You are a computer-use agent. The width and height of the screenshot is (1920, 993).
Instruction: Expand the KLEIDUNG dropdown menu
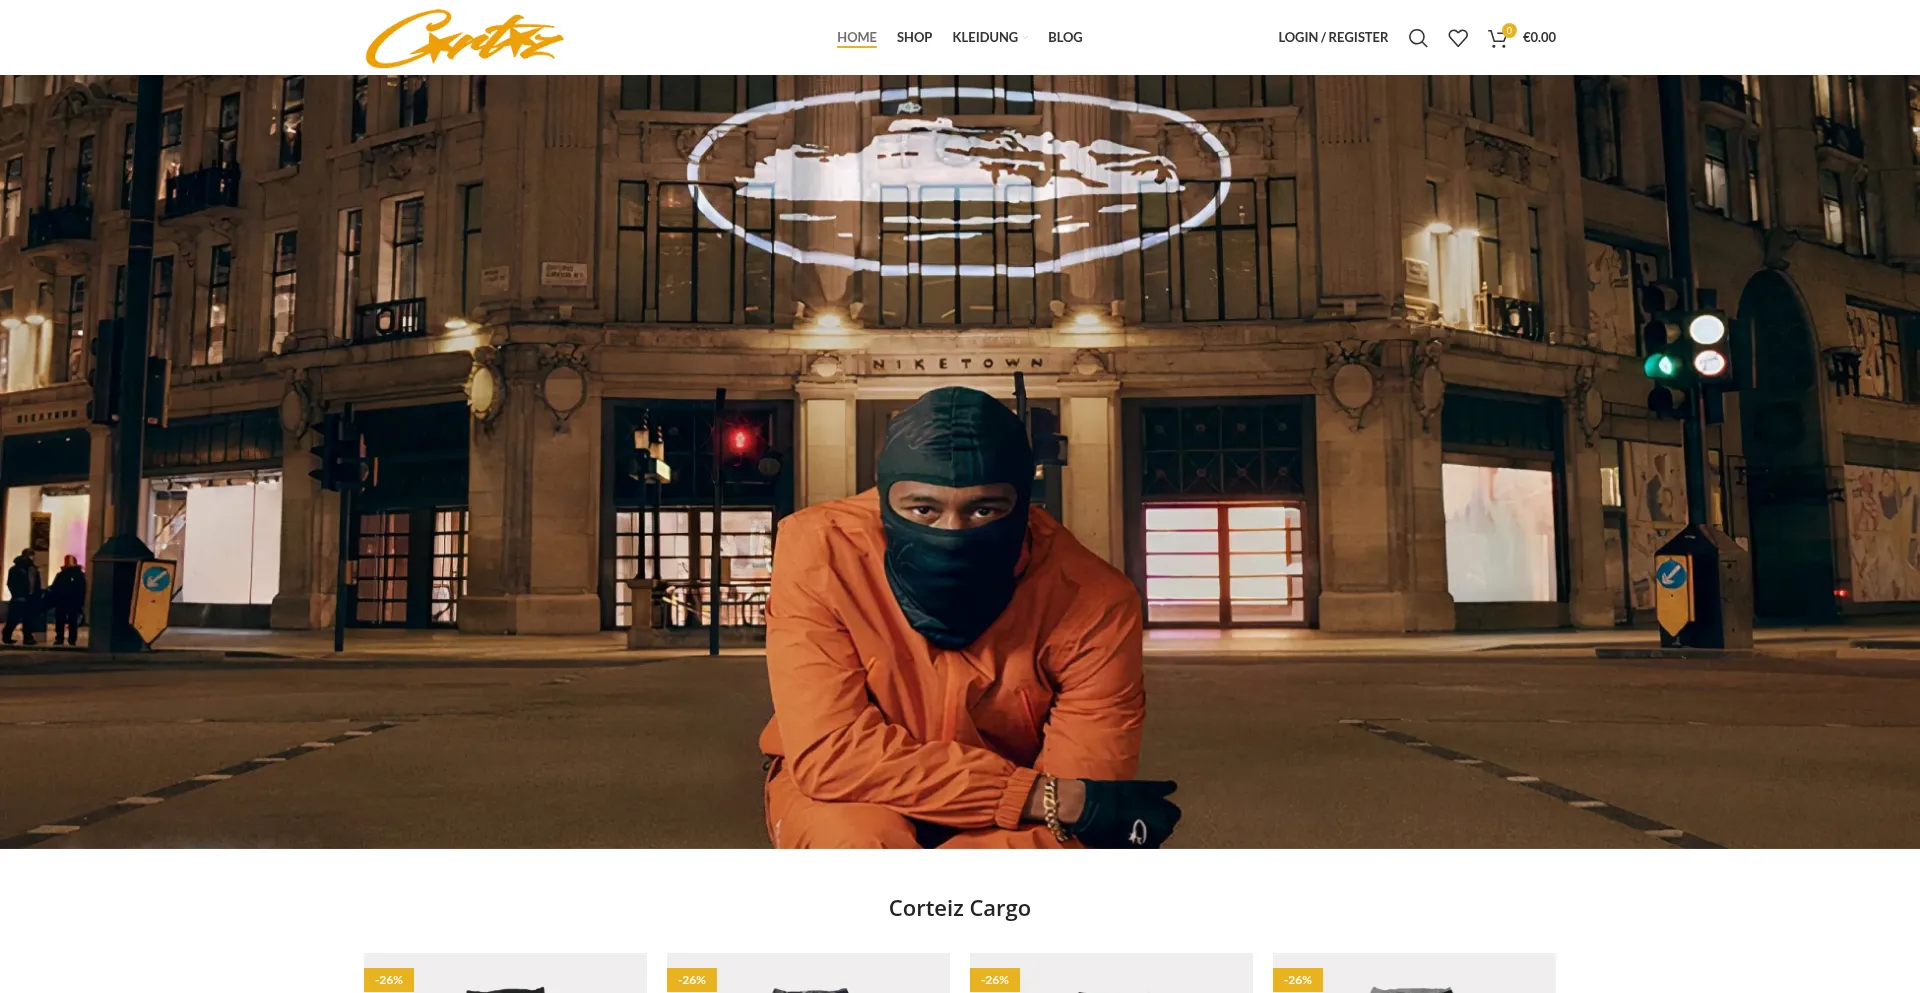pyautogui.click(x=989, y=37)
